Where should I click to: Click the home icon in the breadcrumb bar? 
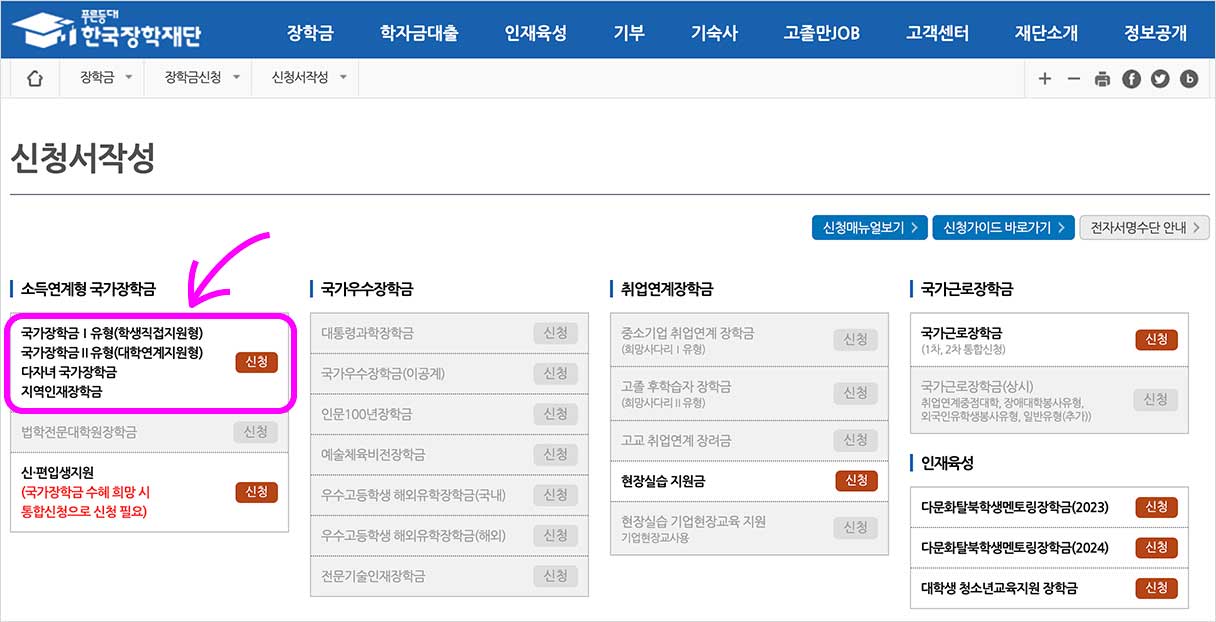pos(34,77)
